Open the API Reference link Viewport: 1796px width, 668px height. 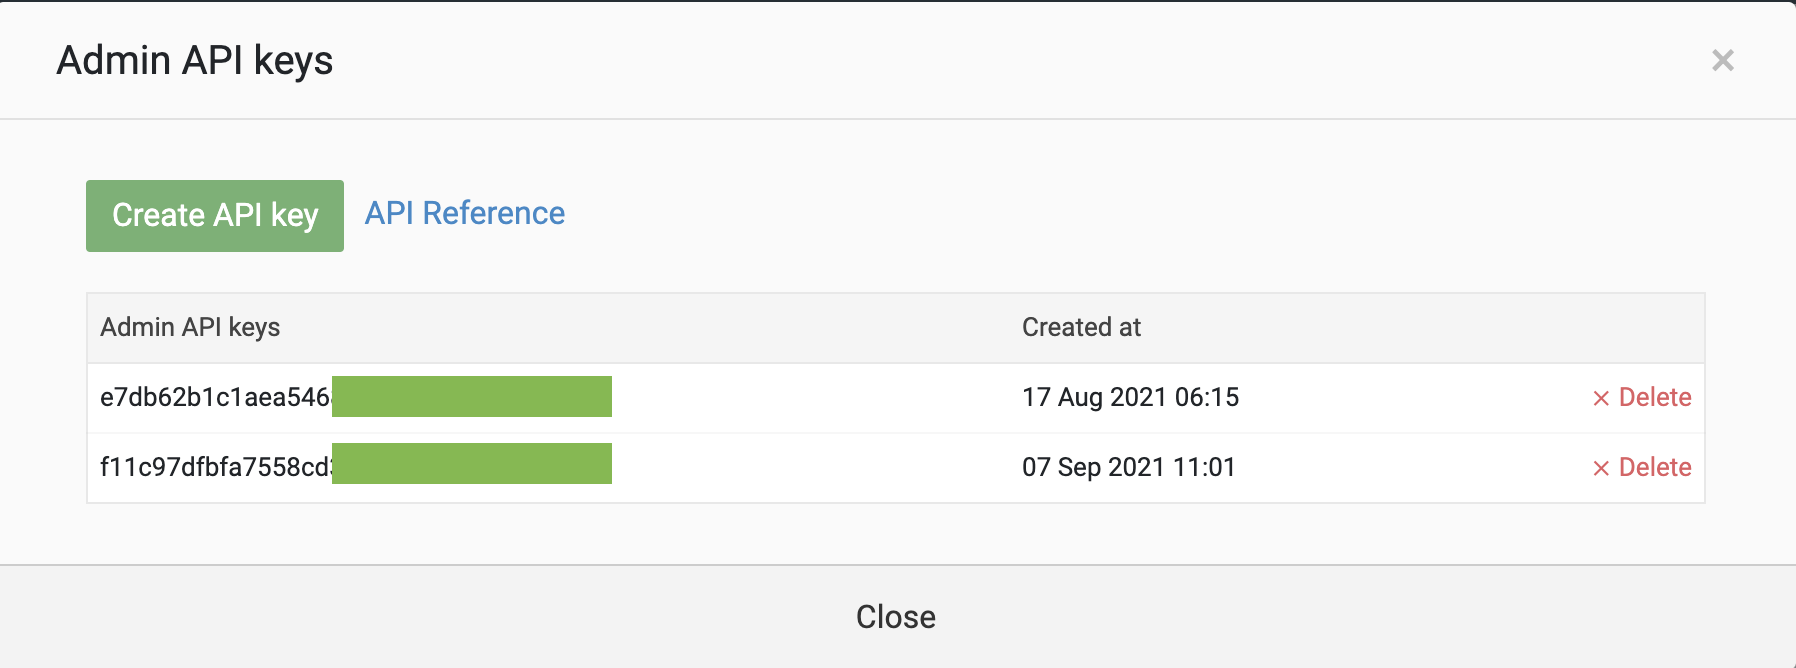(464, 213)
